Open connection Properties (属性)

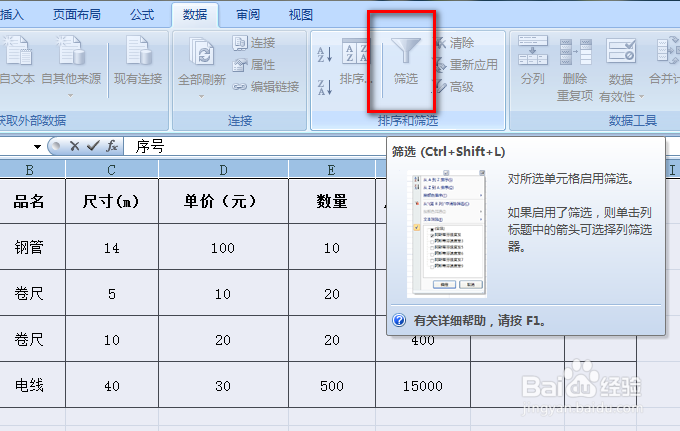[x=254, y=65]
